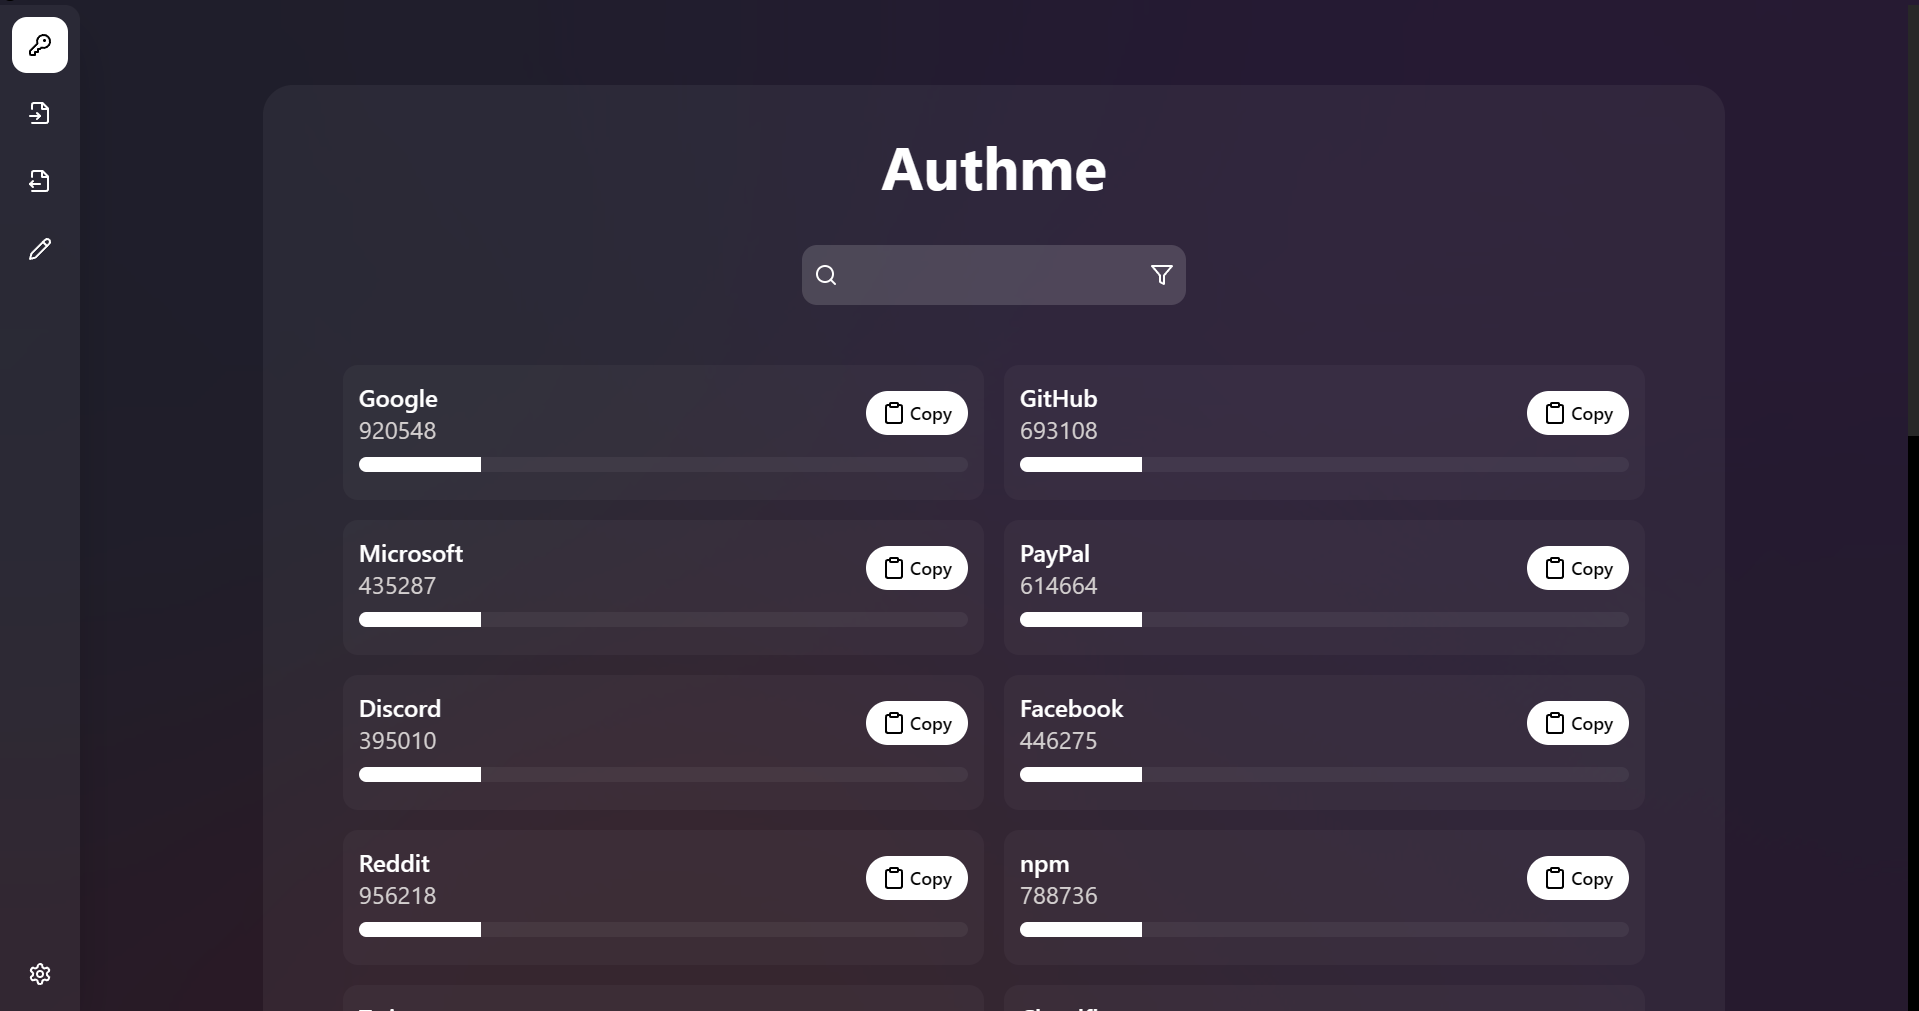Image resolution: width=1919 pixels, height=1011 pixels.
Task: Copy the Microsoft code
Action: pyautogui.click(x=917, y=568)
